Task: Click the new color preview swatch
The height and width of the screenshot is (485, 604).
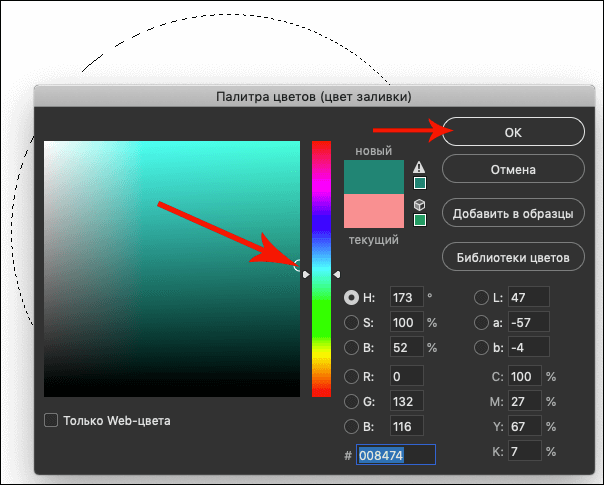Action: click(x=374, y=177)
